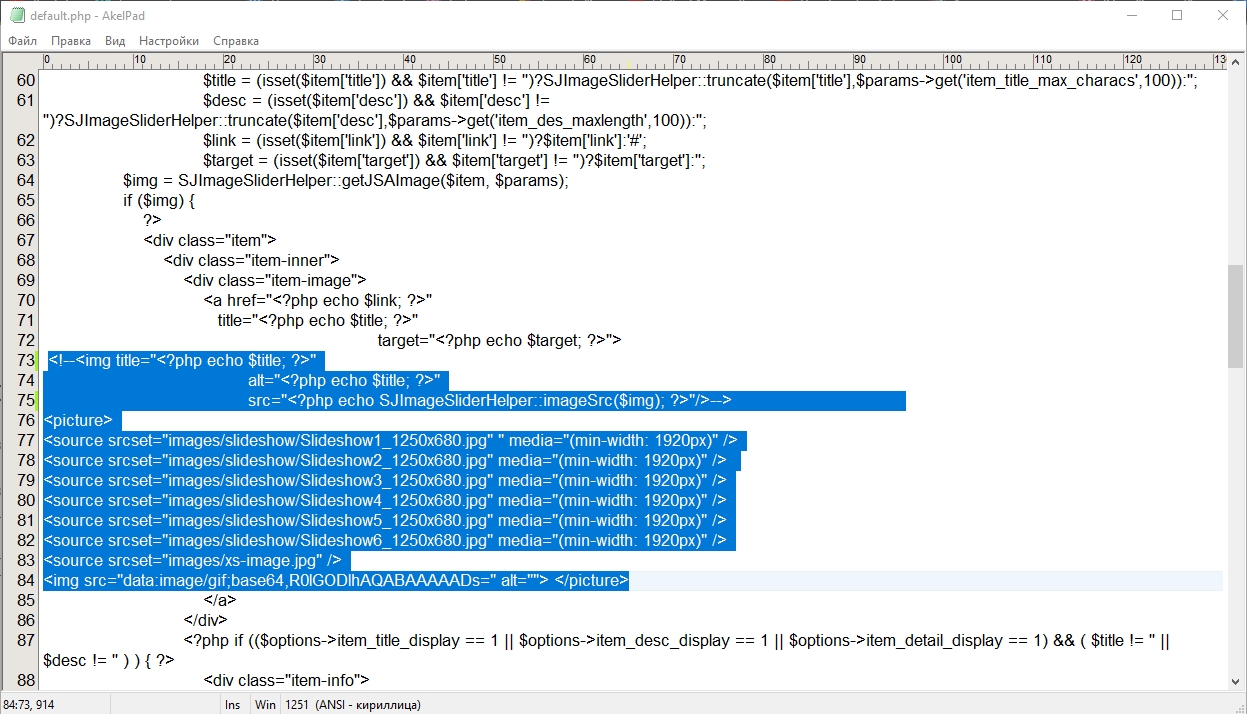Viewport: 1247px width, 714px height.
Task: Close the default.php AkelPad window
Action: point(1223,15)
